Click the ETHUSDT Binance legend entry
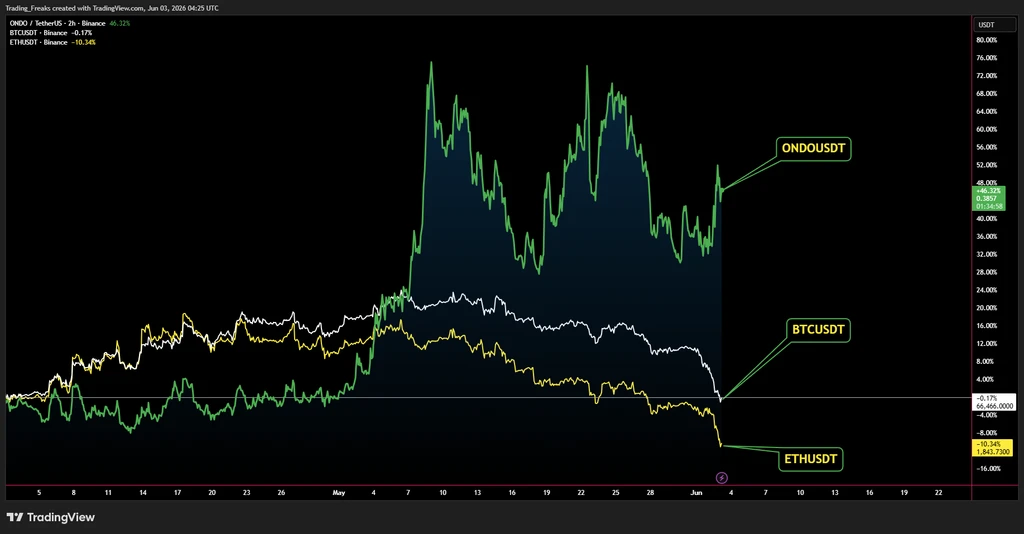 pyautogui.click(x=52, y=42)
